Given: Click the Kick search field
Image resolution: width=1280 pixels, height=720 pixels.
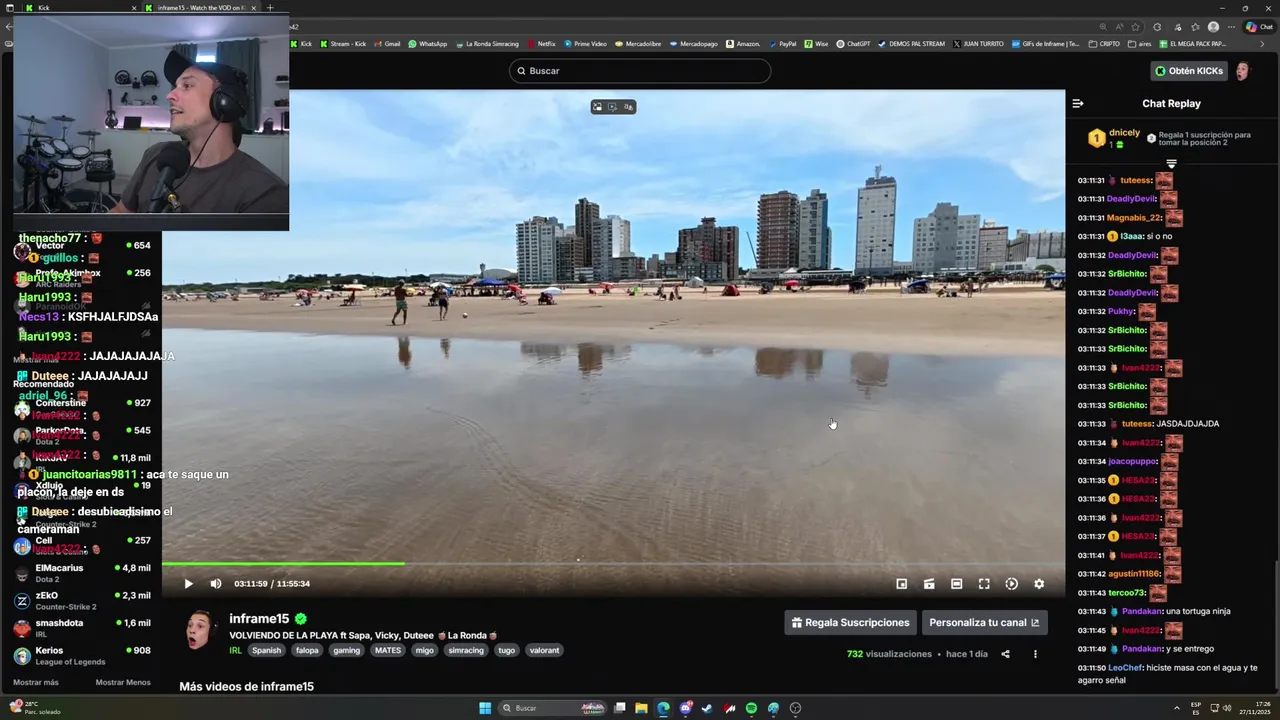Looking at the screenshot, I should 640,71.
